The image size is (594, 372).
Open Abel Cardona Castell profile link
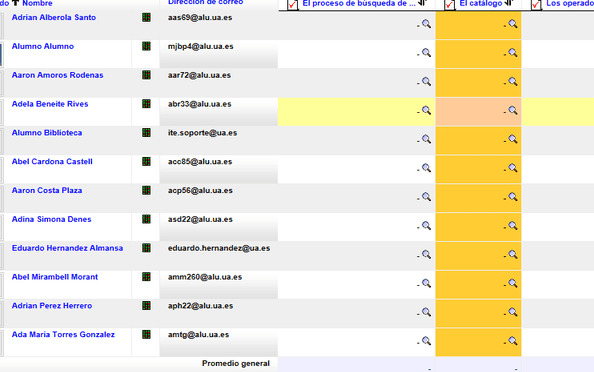(x=52, y=161)
